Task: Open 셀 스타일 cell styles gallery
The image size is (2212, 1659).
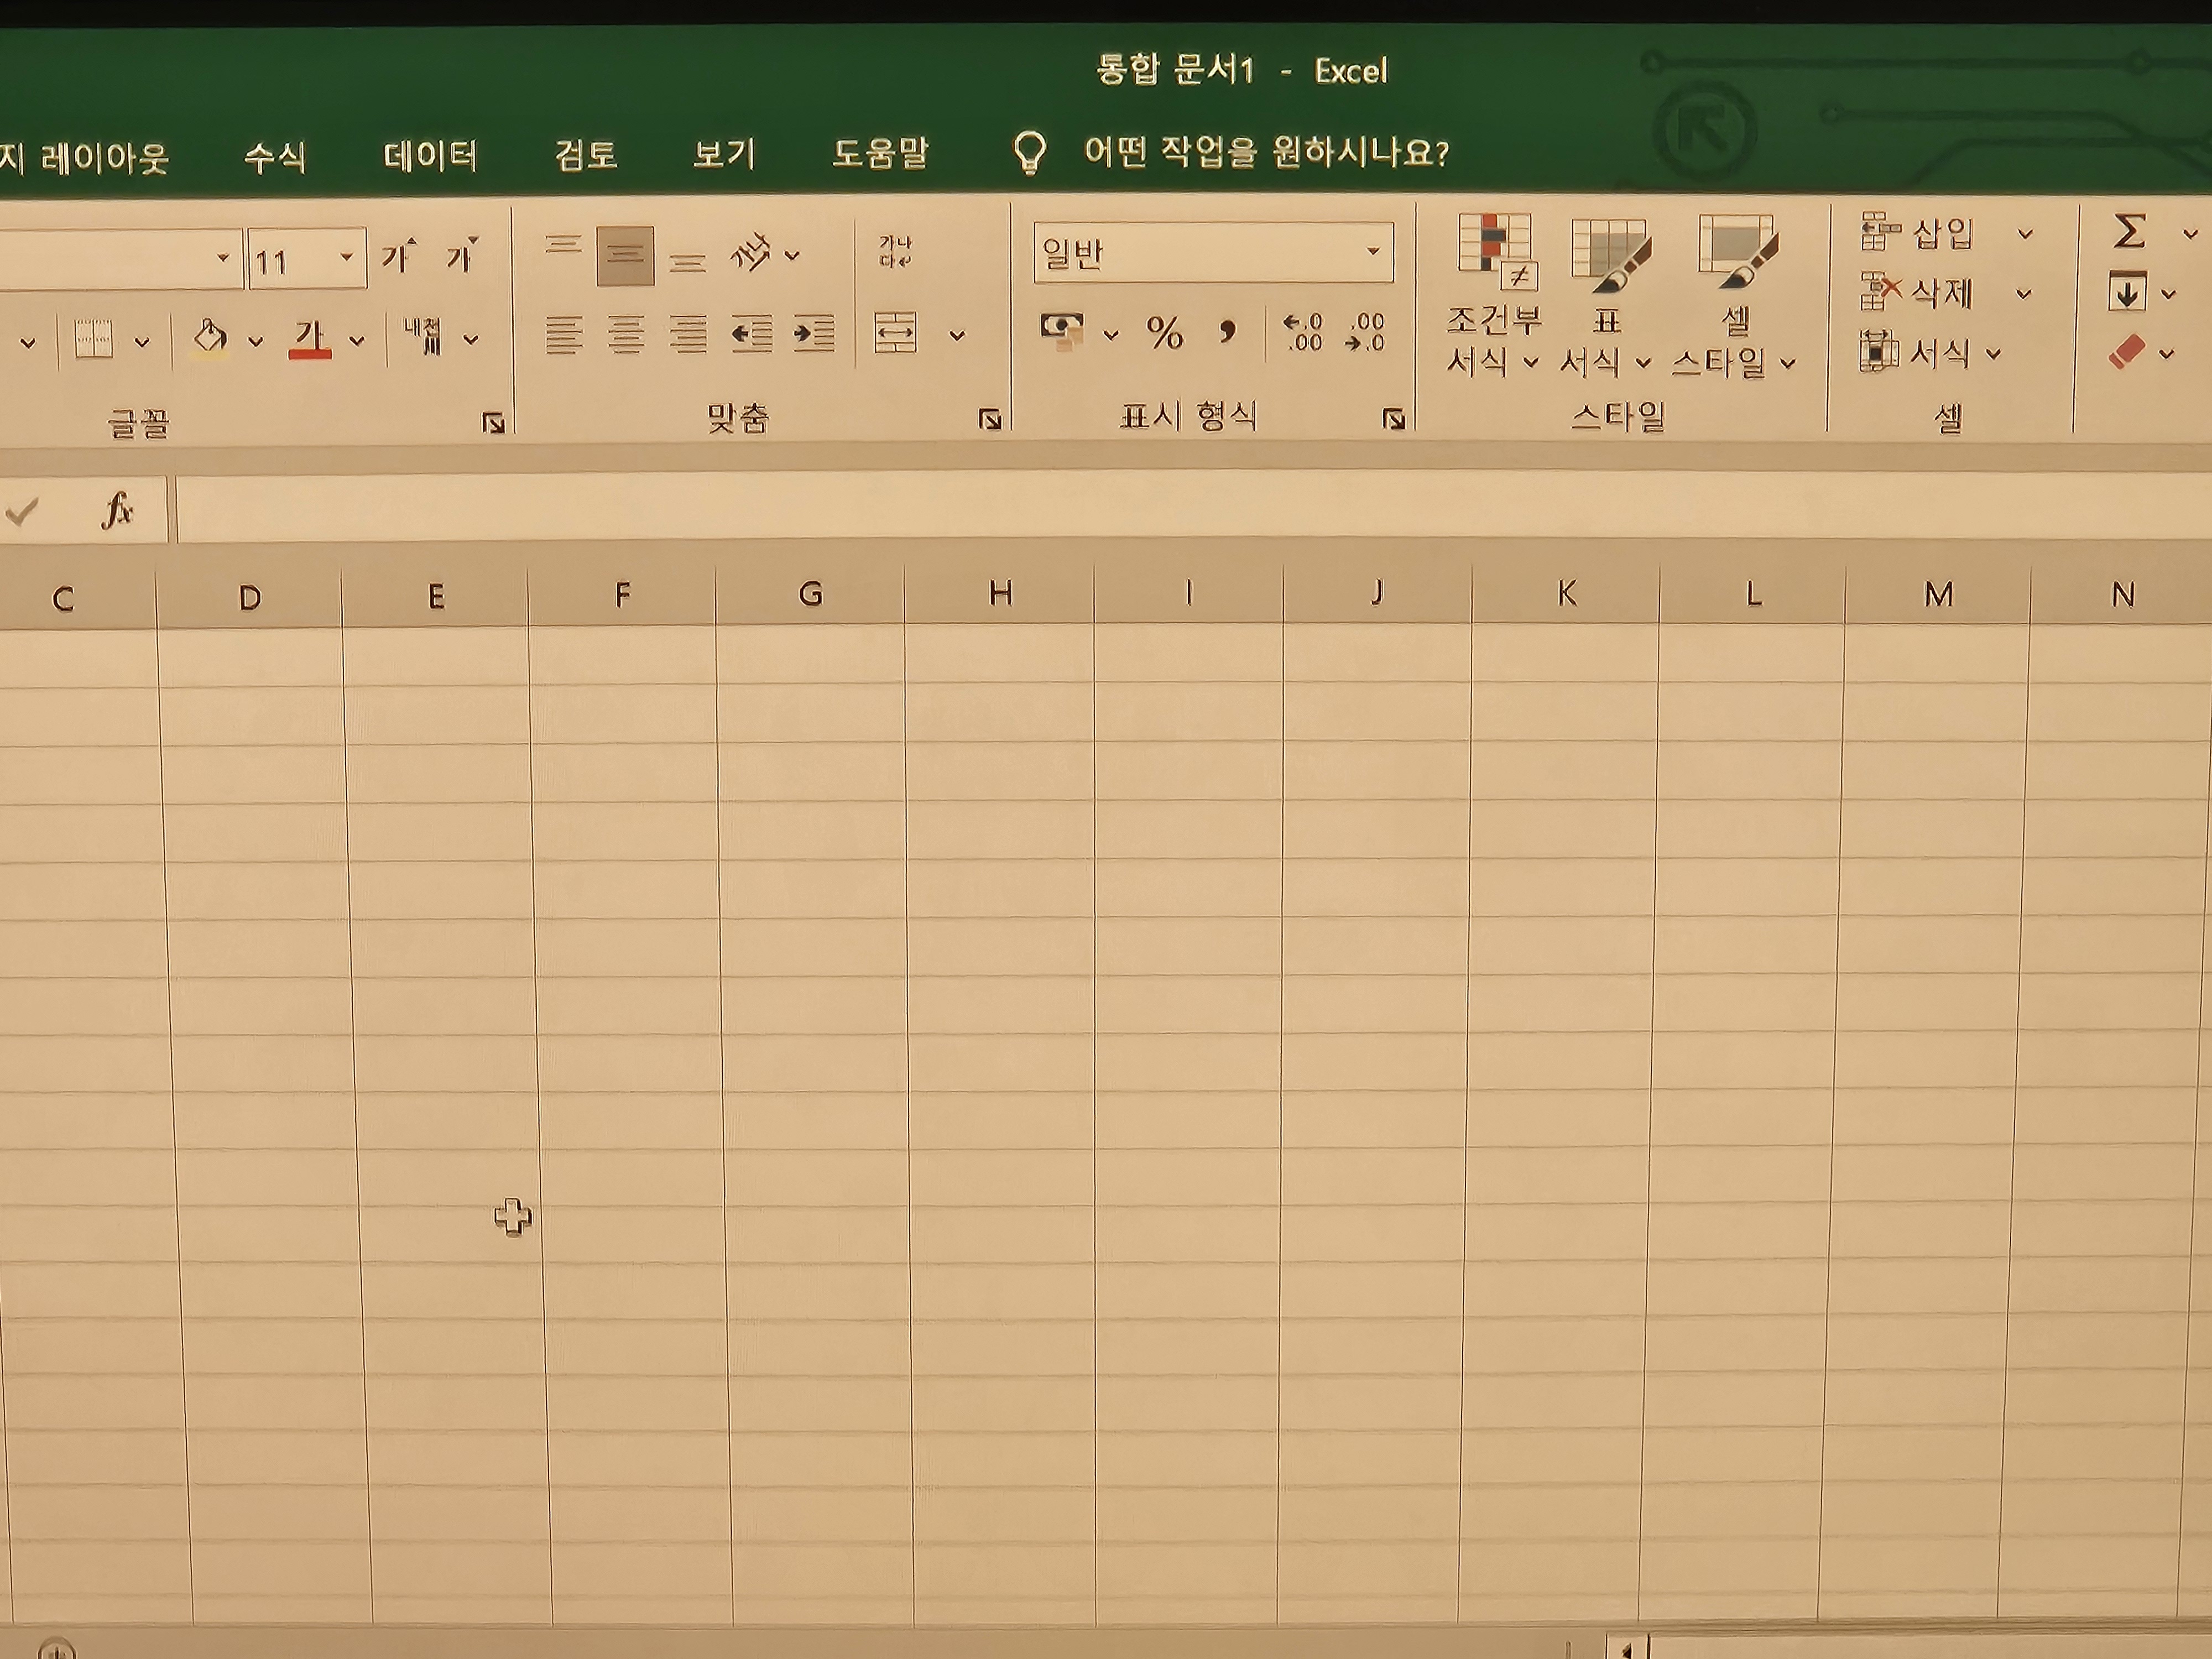Action: (1734, 297)
